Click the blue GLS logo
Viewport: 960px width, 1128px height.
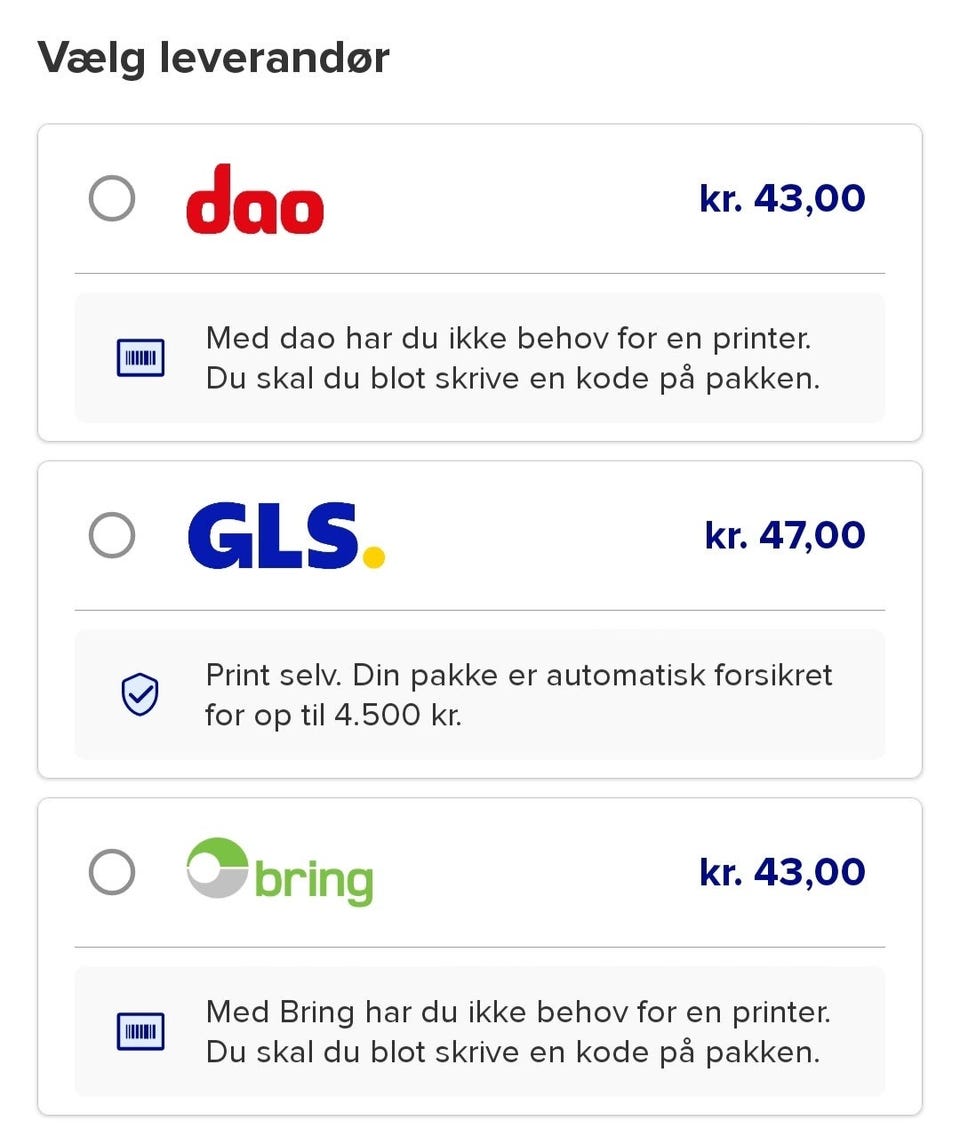(x=285, y=536)
